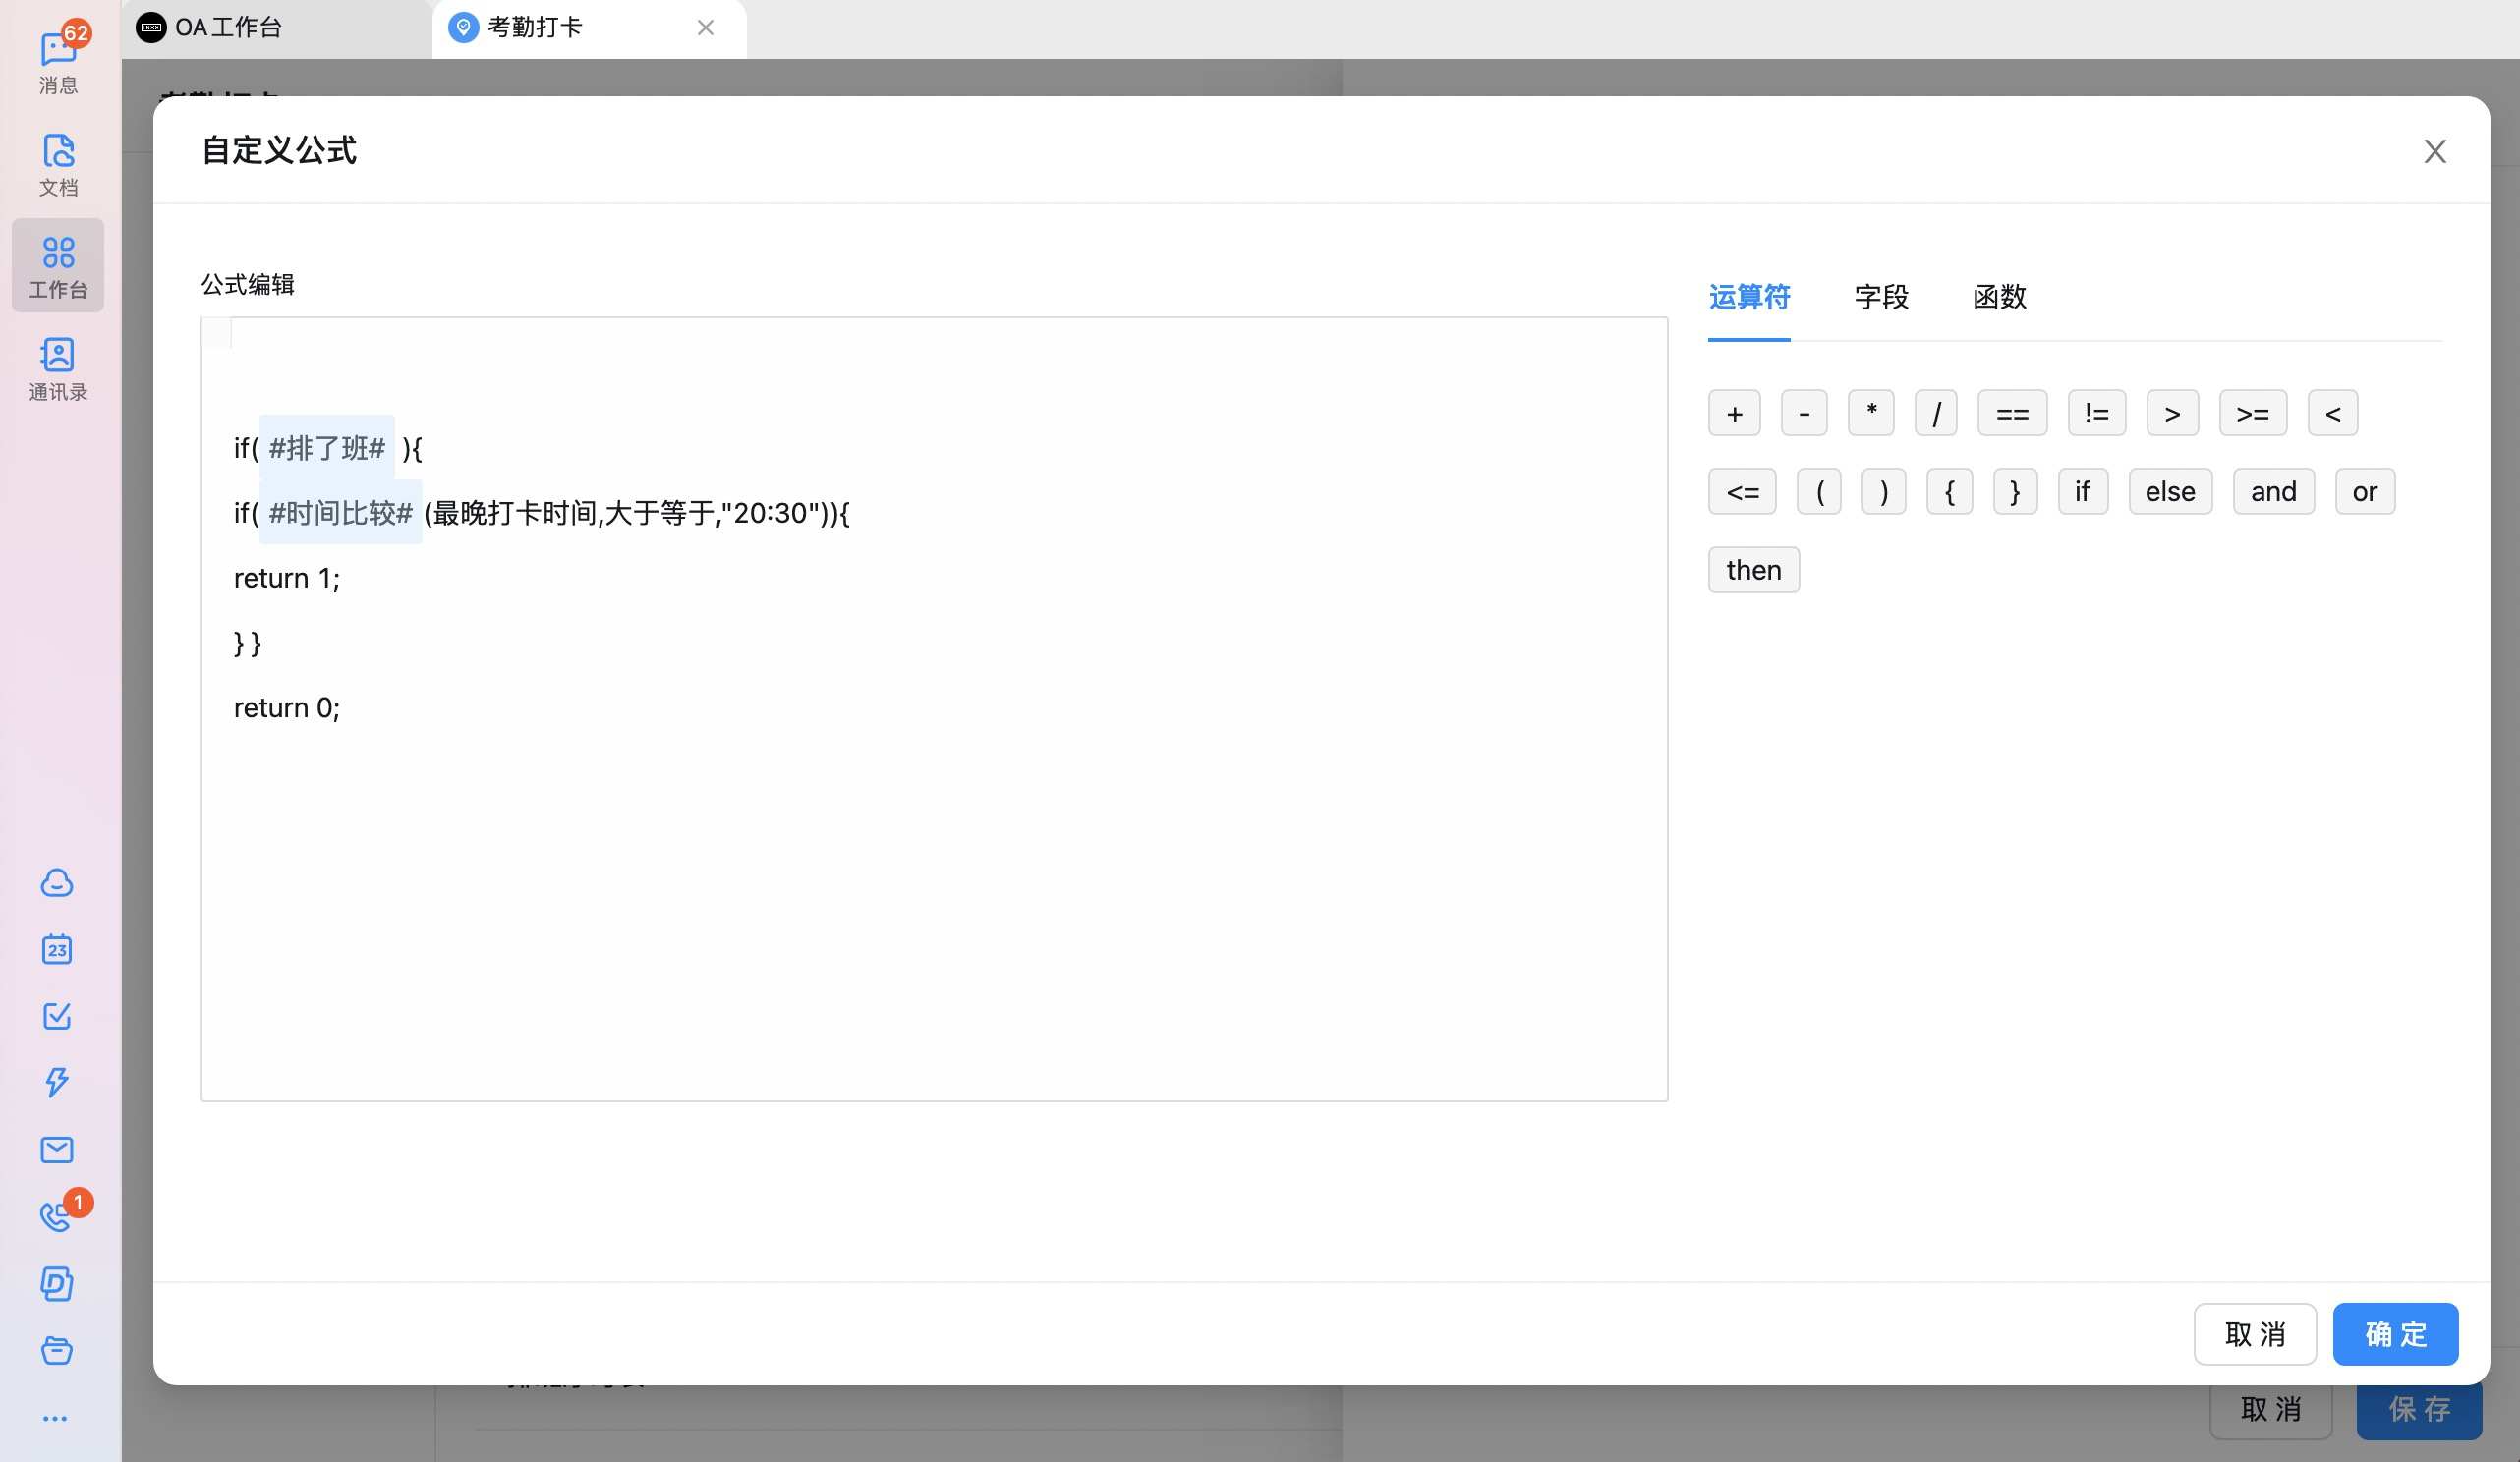2520x1462 pixels.
Task: Insert the > greater-than operator
Action: (x=2172, y=413)
